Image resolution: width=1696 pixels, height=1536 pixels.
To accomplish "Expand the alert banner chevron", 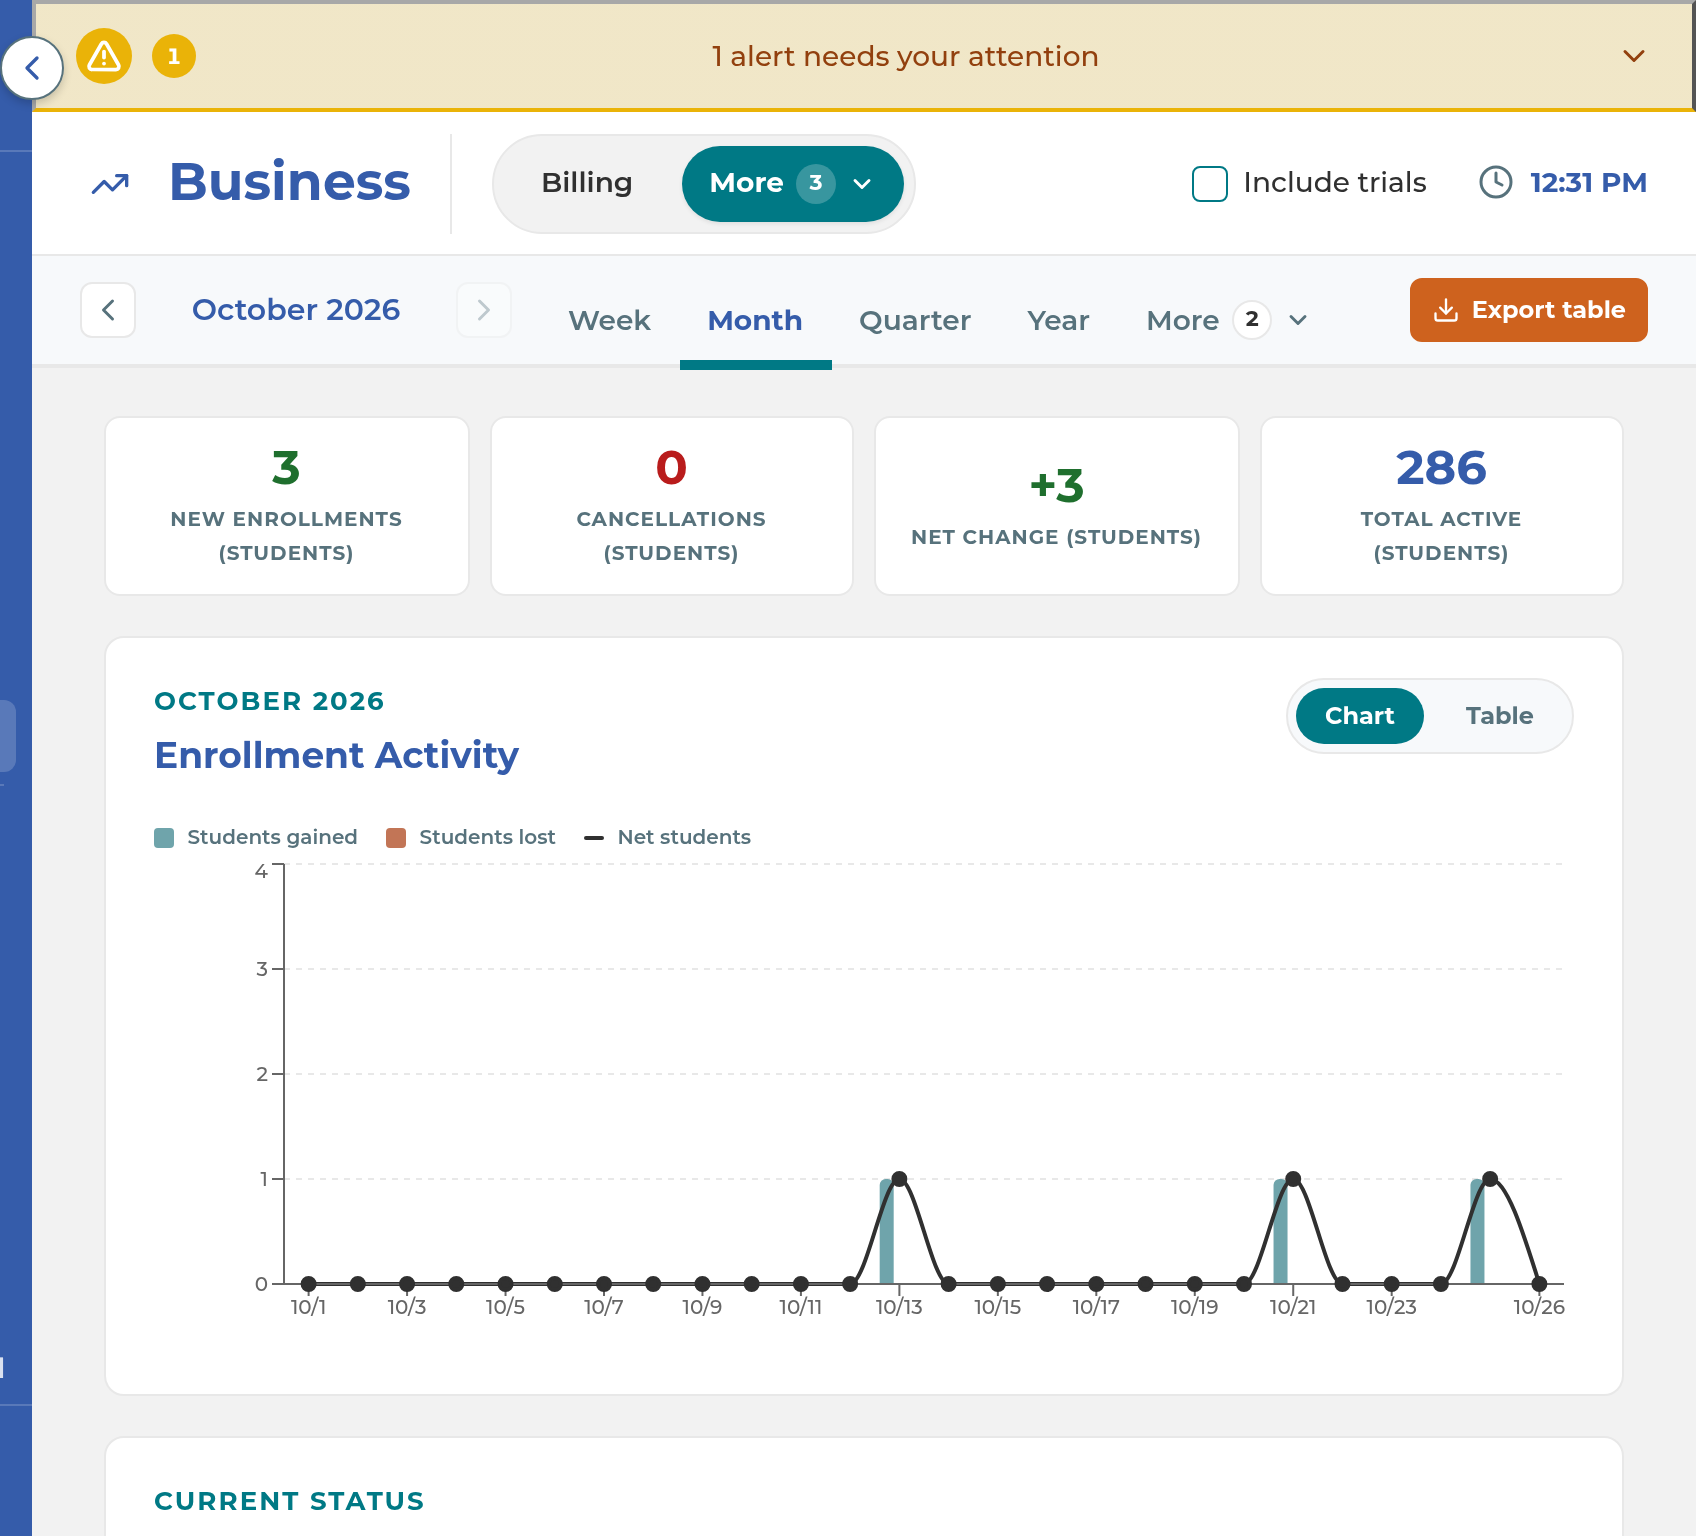I will [1634, 56].
